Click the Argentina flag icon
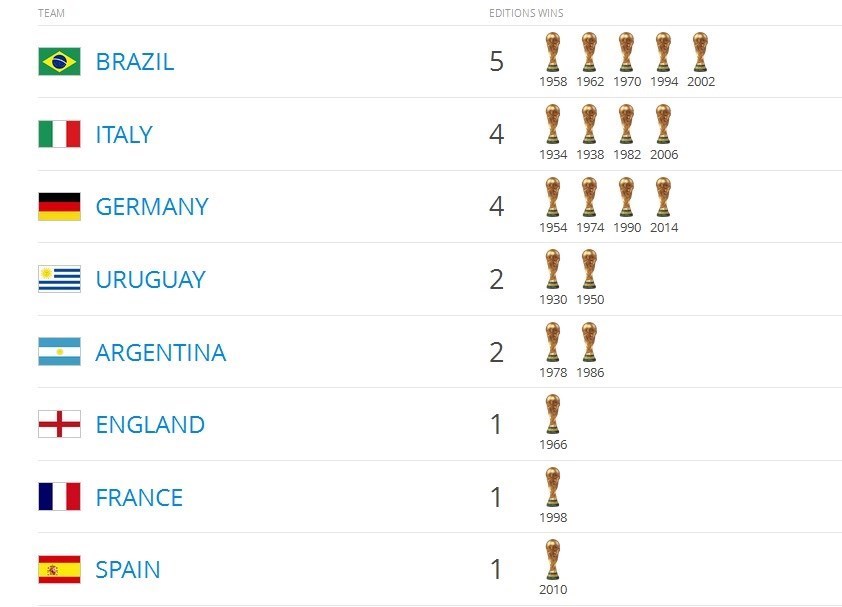The height and width of the screenshot is (607, 842). tap(59, 352)
